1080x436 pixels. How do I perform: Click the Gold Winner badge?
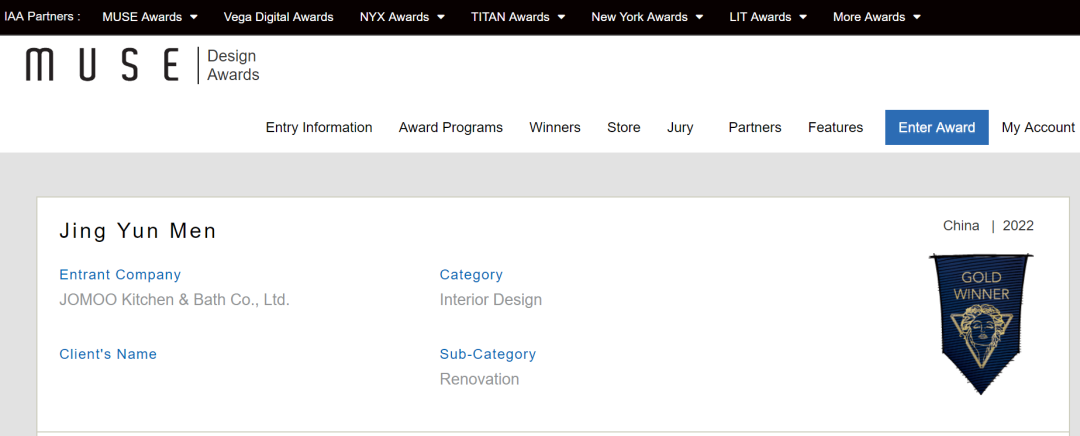point(981,324)
